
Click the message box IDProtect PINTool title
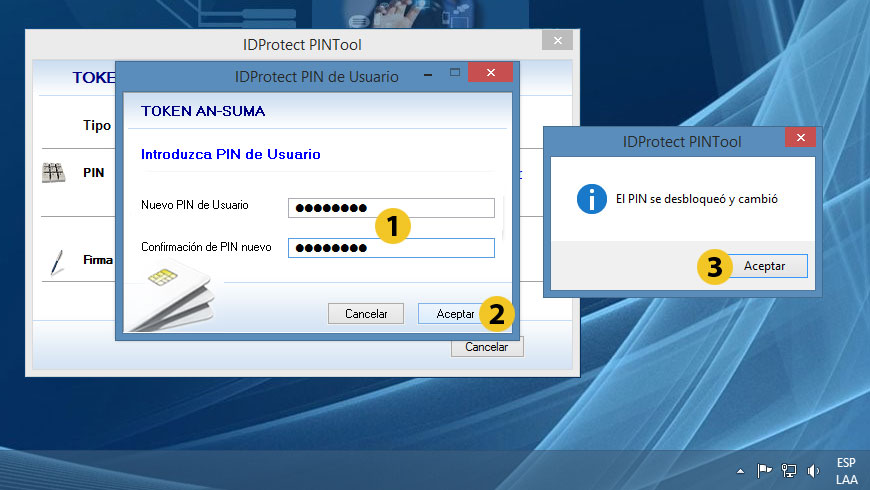682,142
